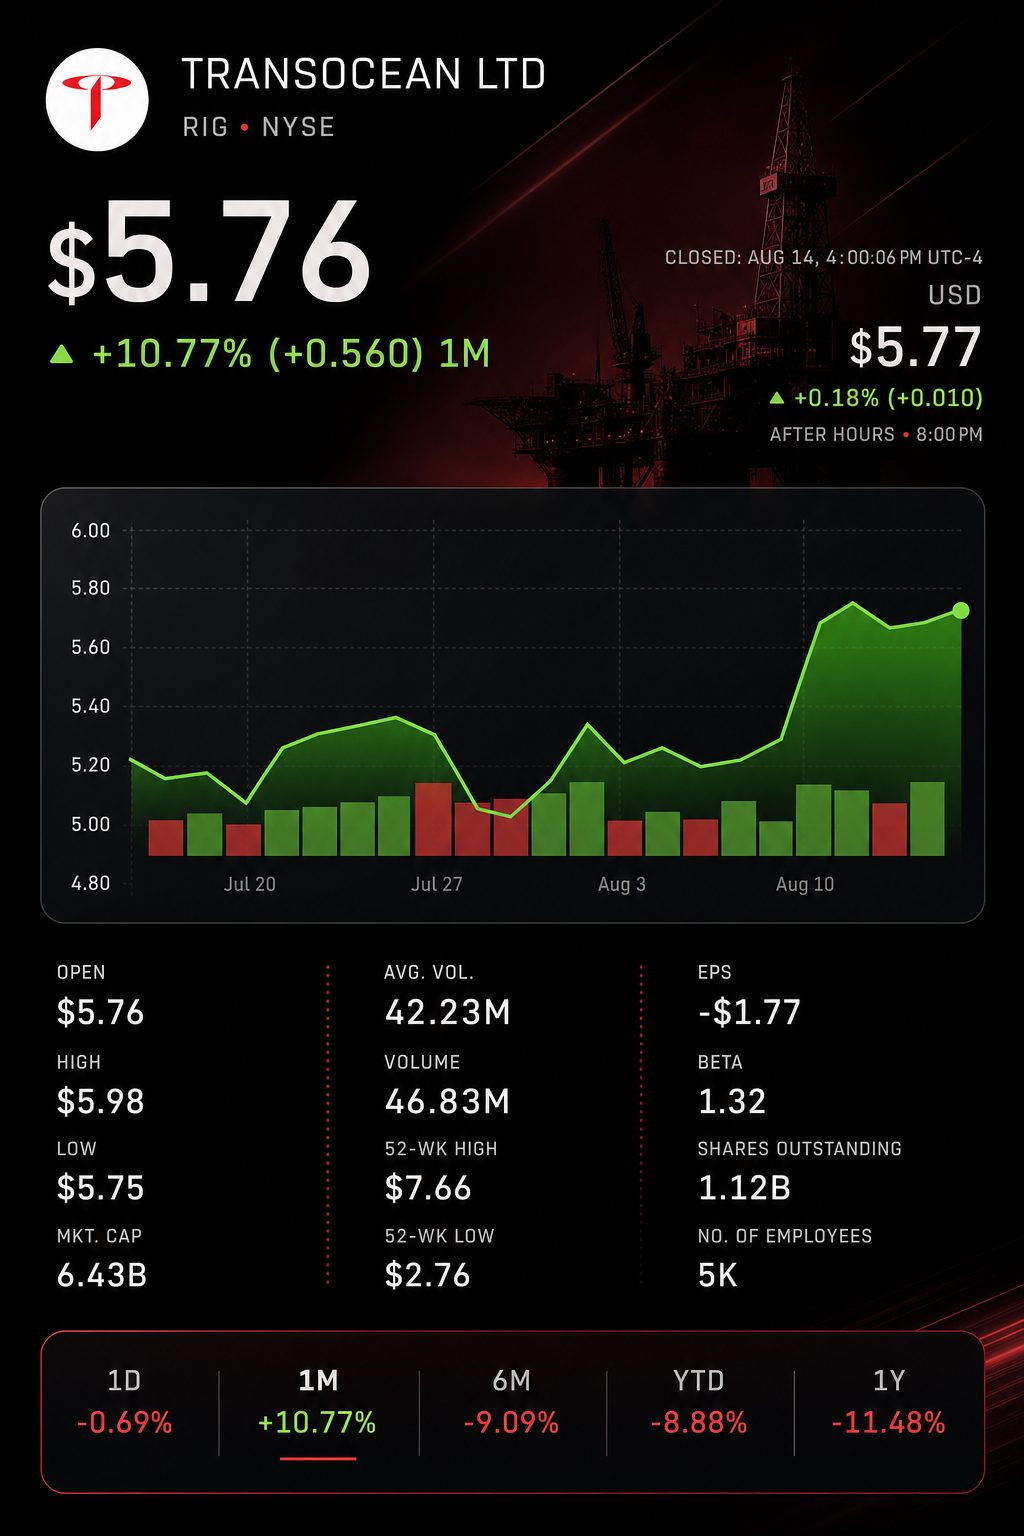The width and height of the screenshot is (1024, 1536).
Task: Switch to the 6M performance tab
Action: [x=511, y=1401]
